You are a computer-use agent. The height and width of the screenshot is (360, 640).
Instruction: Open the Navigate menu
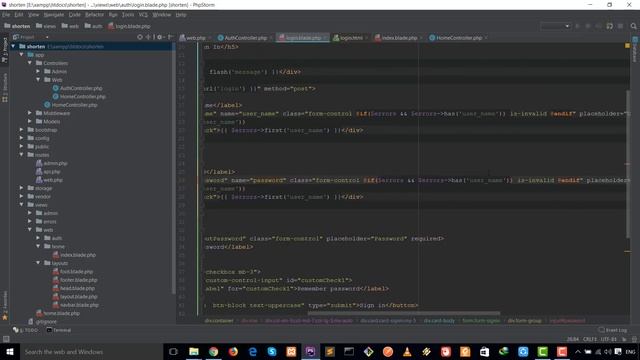[x=54, y=15]
